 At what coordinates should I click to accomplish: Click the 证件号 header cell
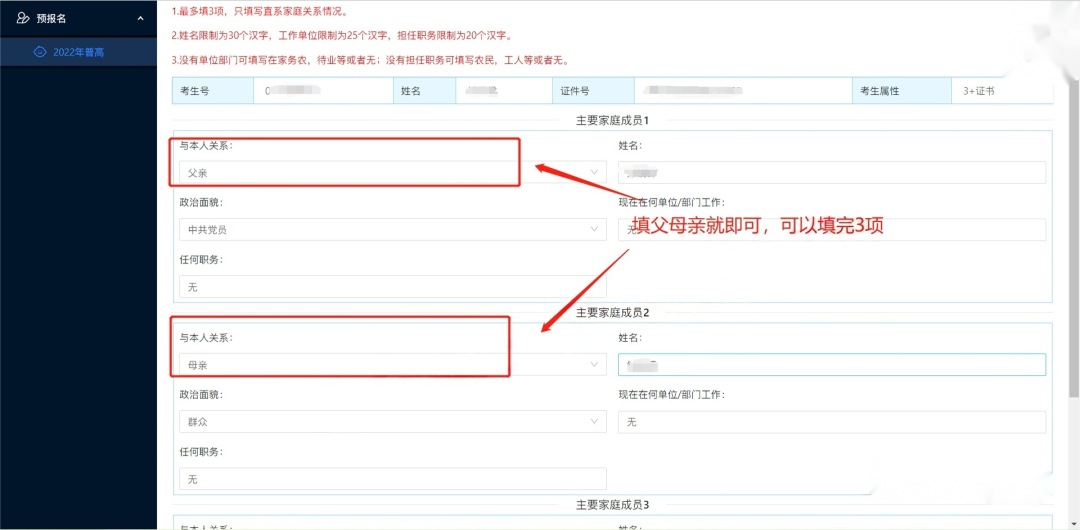(x=574, y=91)
